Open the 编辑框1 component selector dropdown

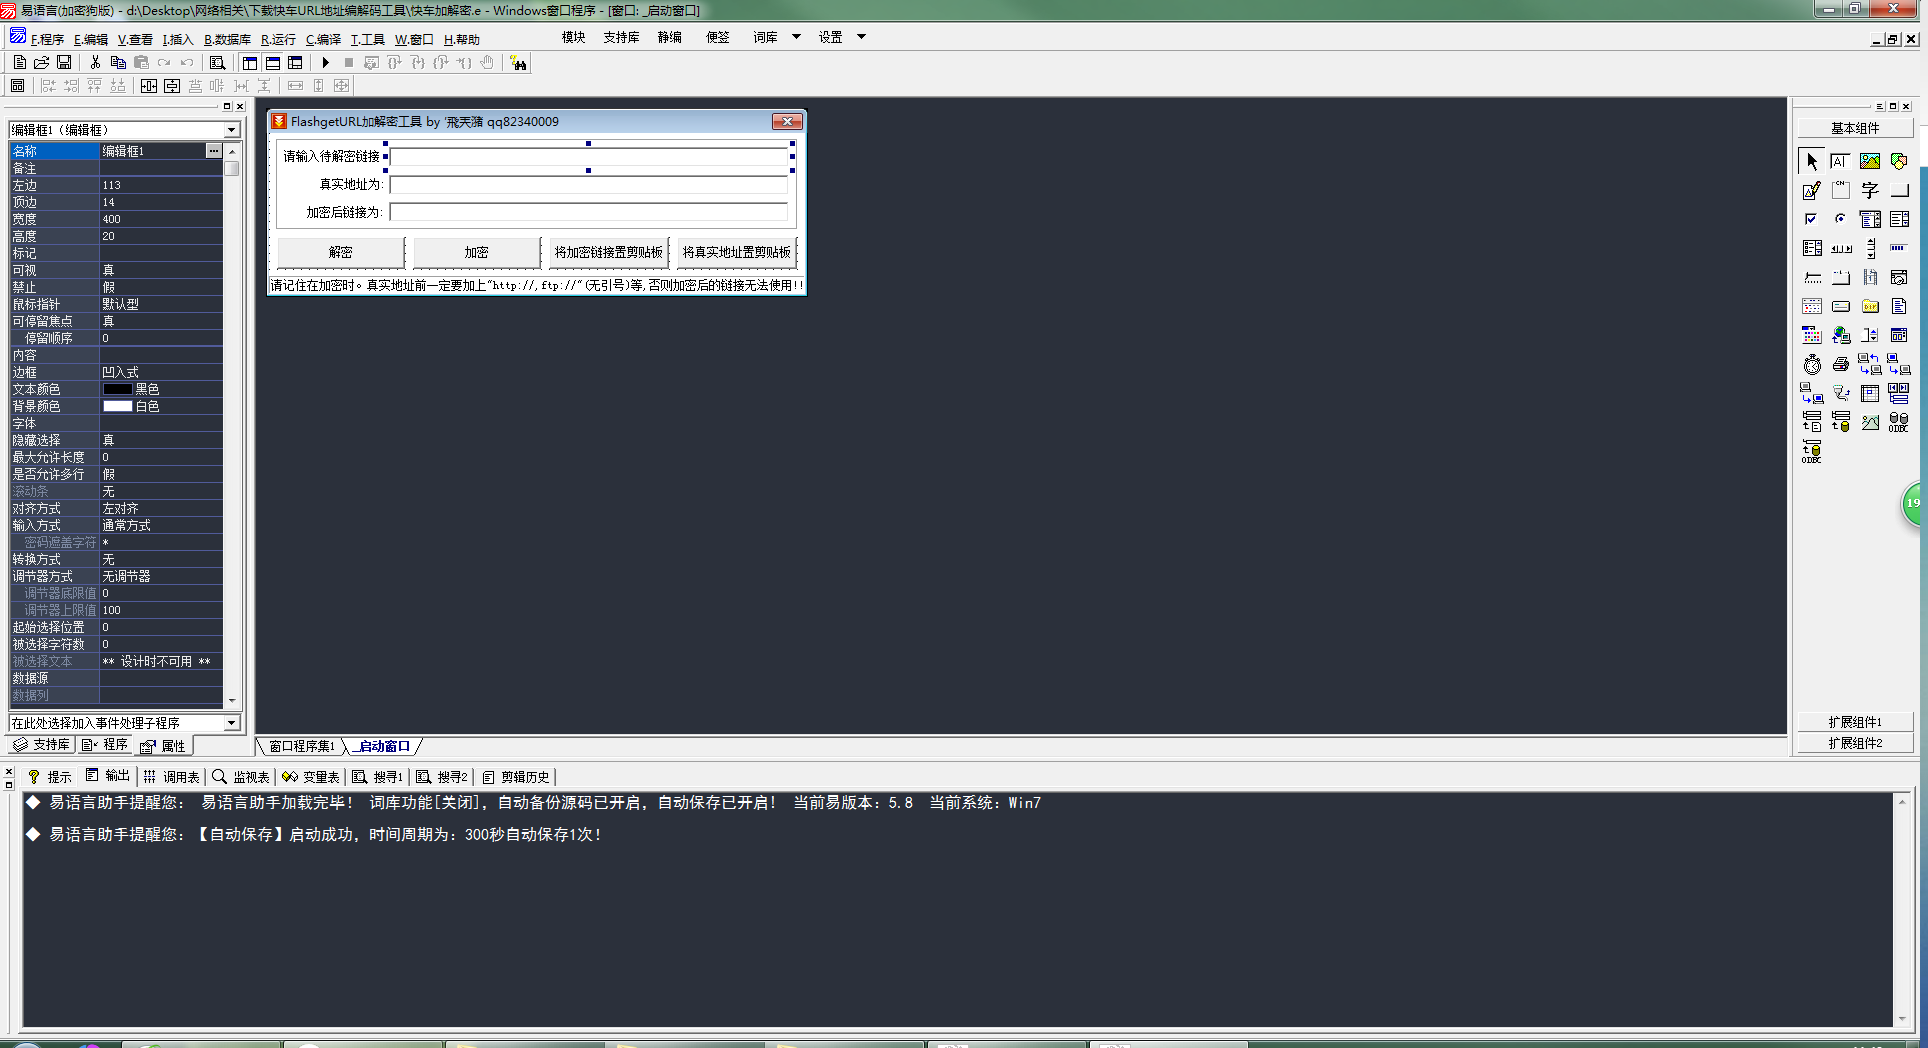pos(232,130)
